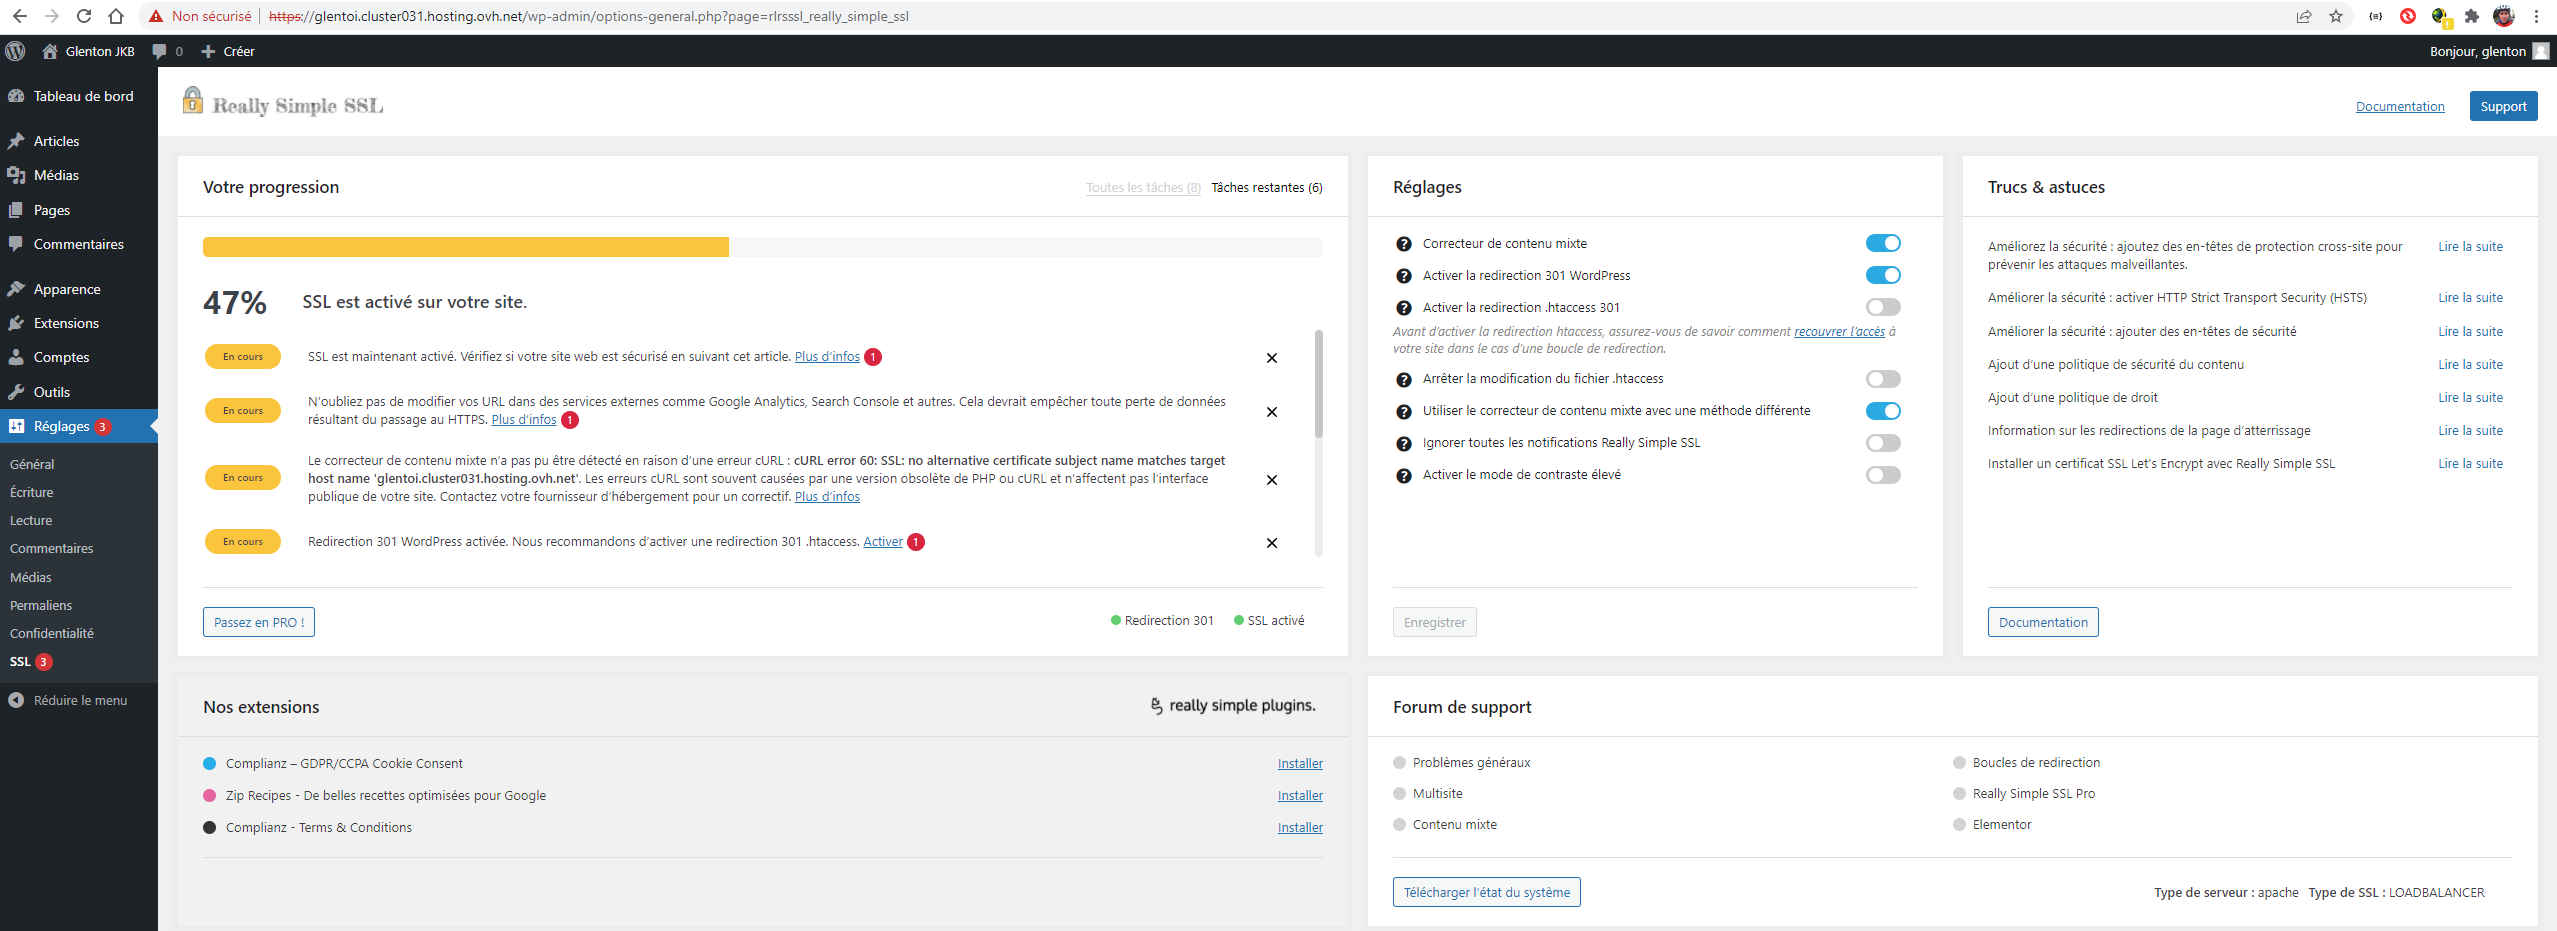2557x931 pixels.
Task: Open Extensions in the admin sidebar
Action: point(66,323)
